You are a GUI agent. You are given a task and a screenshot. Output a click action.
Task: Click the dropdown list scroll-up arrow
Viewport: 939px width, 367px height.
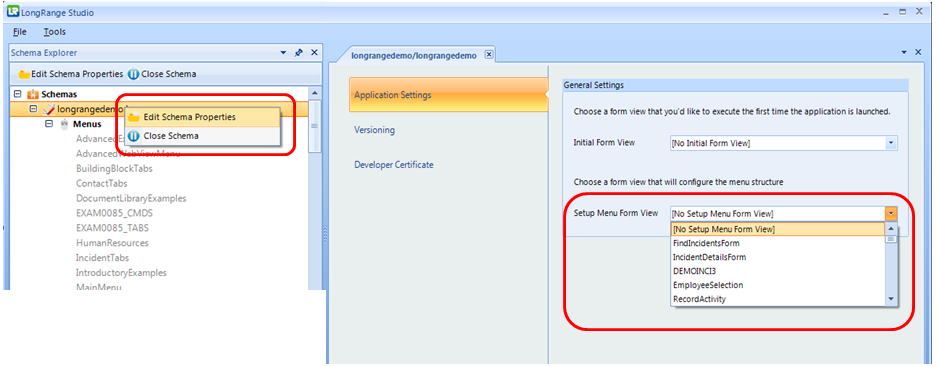point(891,229)
